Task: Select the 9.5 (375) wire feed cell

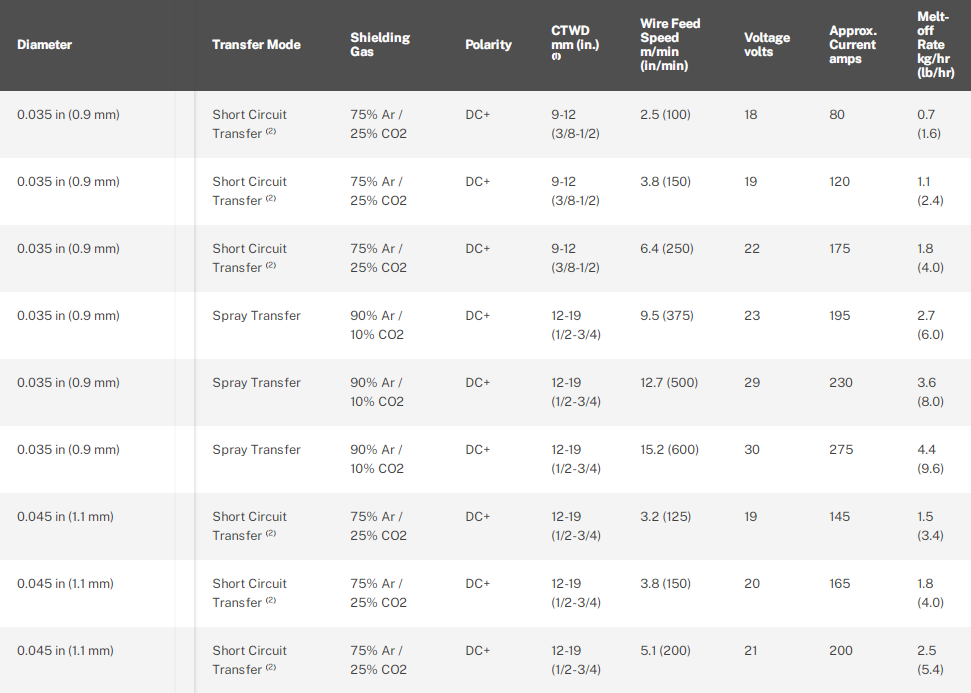Action: [666, 316]
